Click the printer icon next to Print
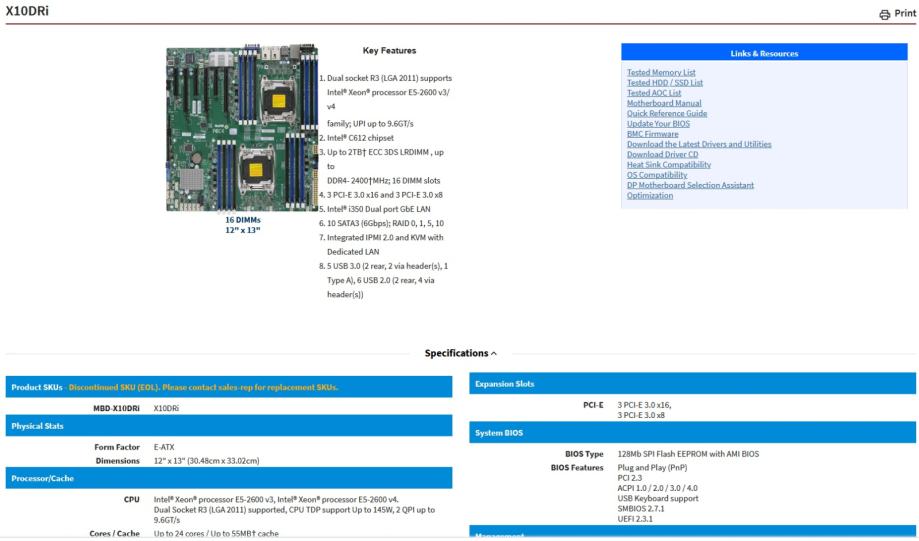The image size is (919, 541). coord(884,15)
